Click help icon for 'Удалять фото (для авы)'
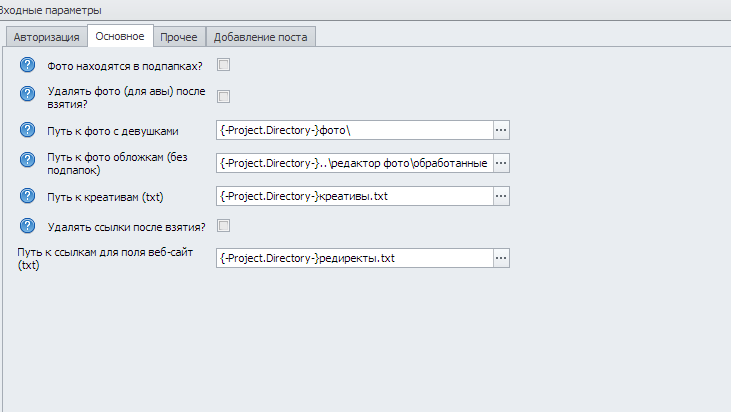 pyautogui.click(x=28, y=97)
